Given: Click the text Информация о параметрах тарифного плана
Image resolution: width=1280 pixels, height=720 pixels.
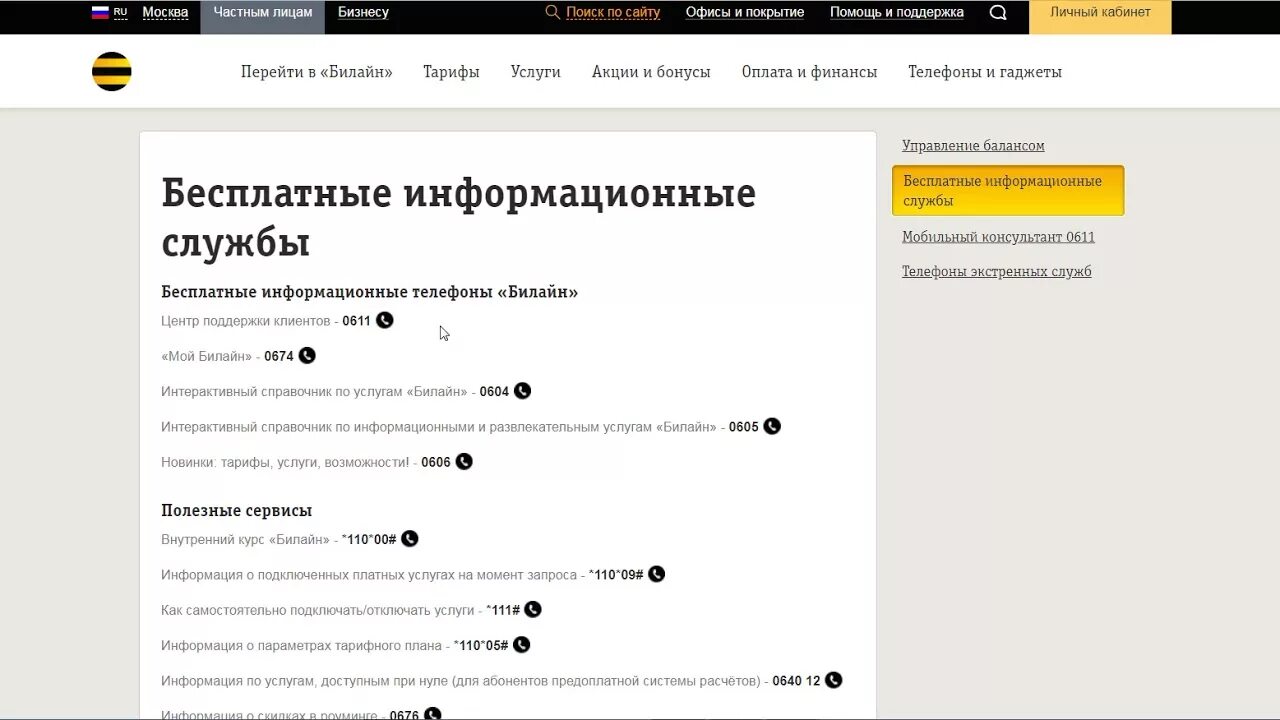Looking at the screenshot, I should click(301, 646).
